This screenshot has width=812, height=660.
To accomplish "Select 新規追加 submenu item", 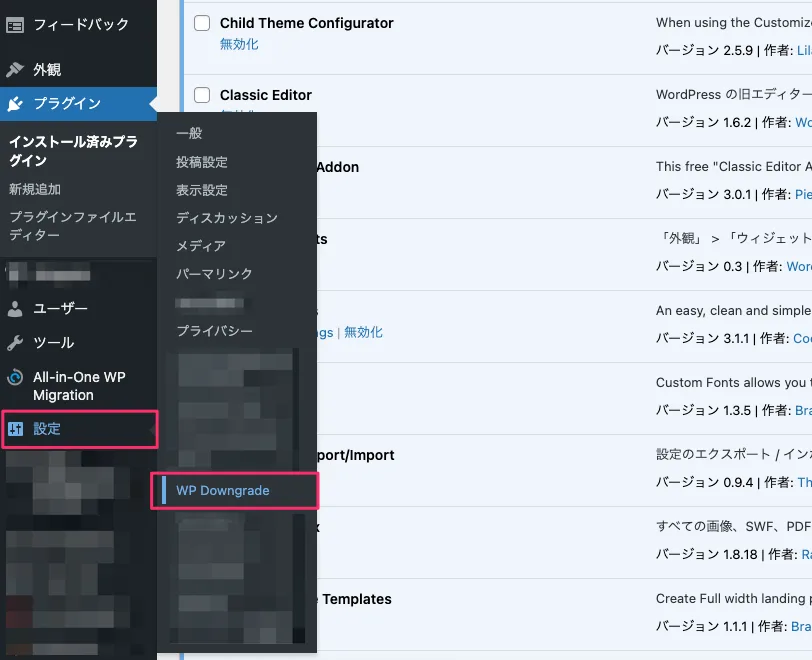I will pyautogui.click(x=35, y=189).
